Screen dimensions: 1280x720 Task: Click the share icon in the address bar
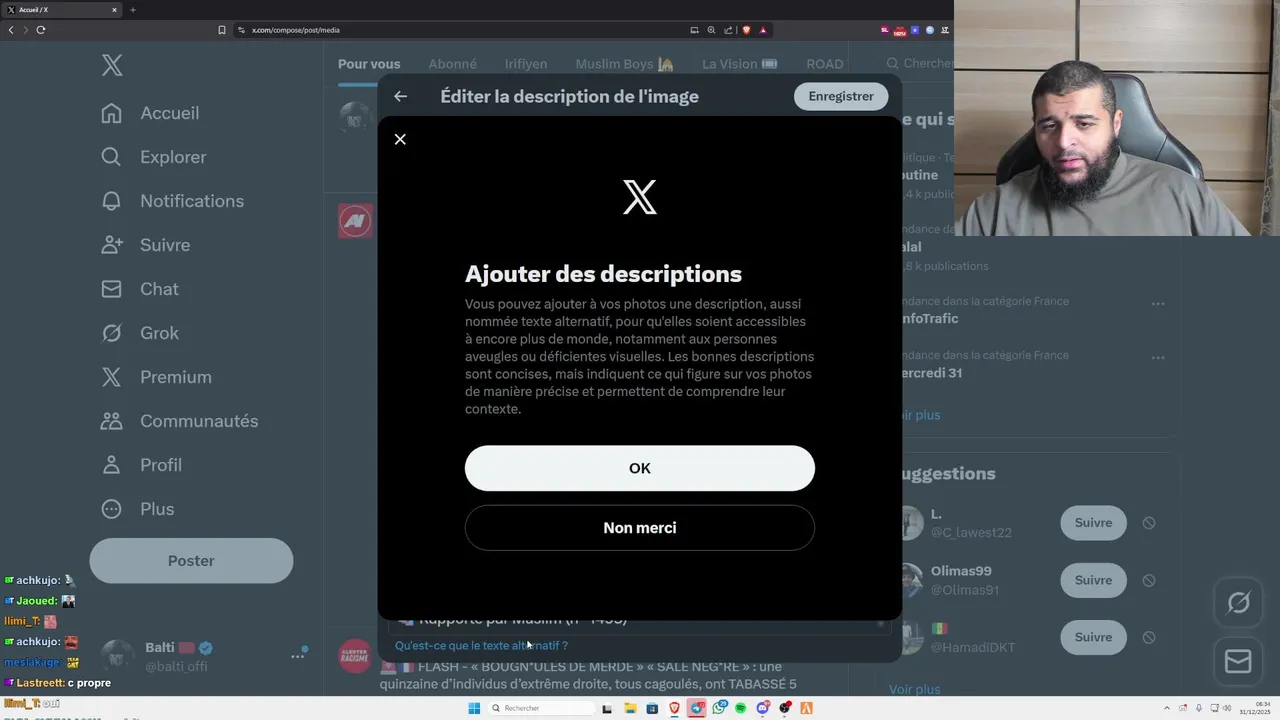pos(728,30)
